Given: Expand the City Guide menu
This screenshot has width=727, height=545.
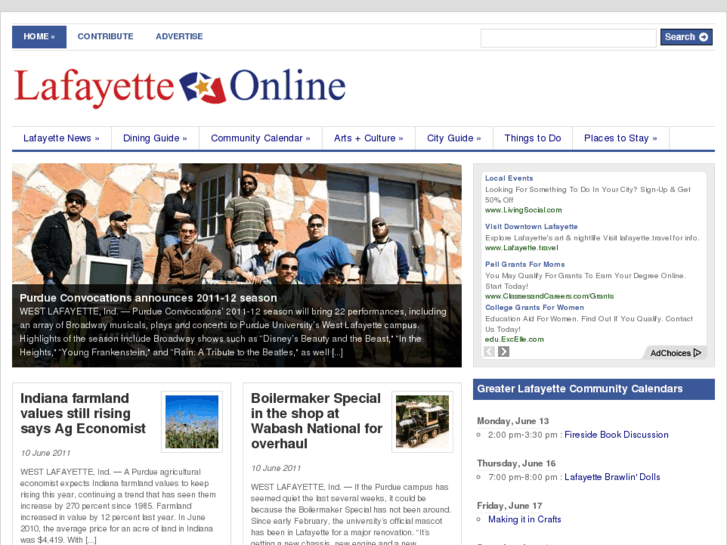Looking at the screenshot, I should pos(454,138).
